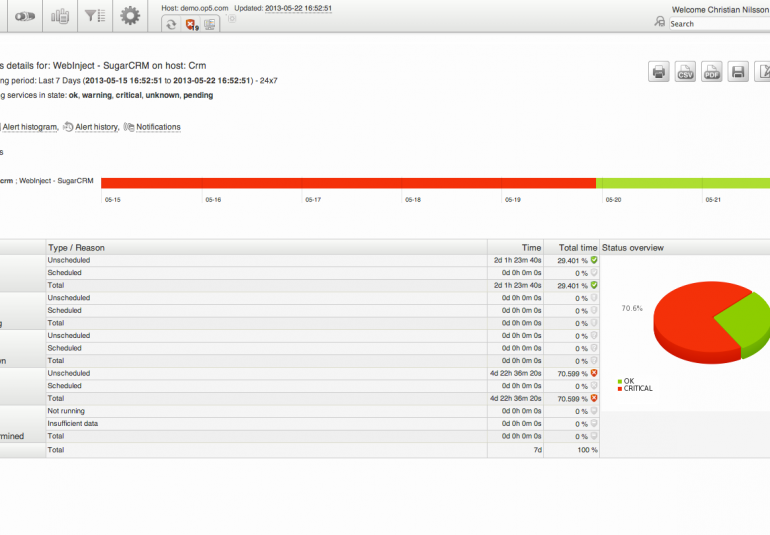Screen dimensions: 770x535
Task: Open the configuration gear menu
Action: point(130,16)
